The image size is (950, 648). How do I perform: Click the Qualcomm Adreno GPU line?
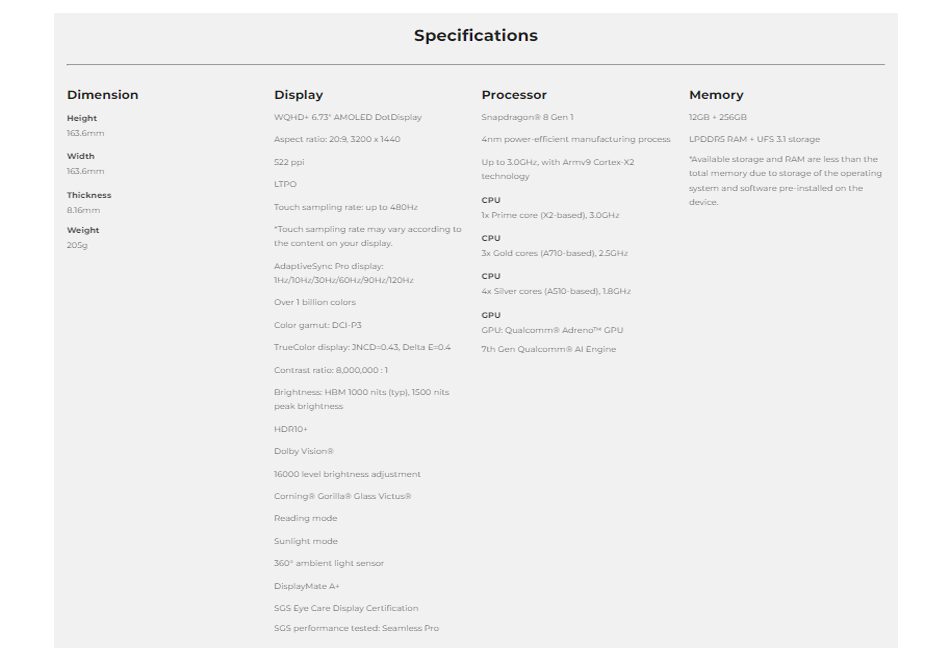(552, 330)
